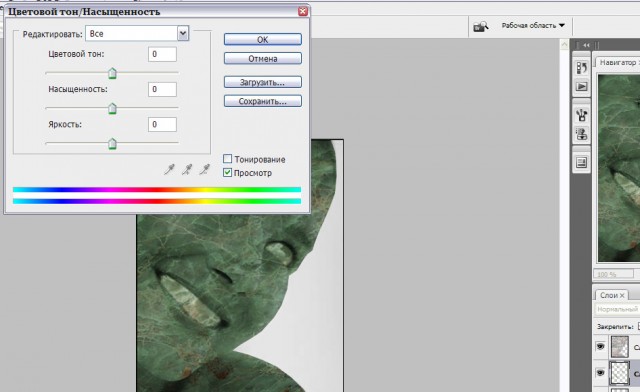Select the subtract-from-sample eyedropper (minus)

(x=204, y=169)
